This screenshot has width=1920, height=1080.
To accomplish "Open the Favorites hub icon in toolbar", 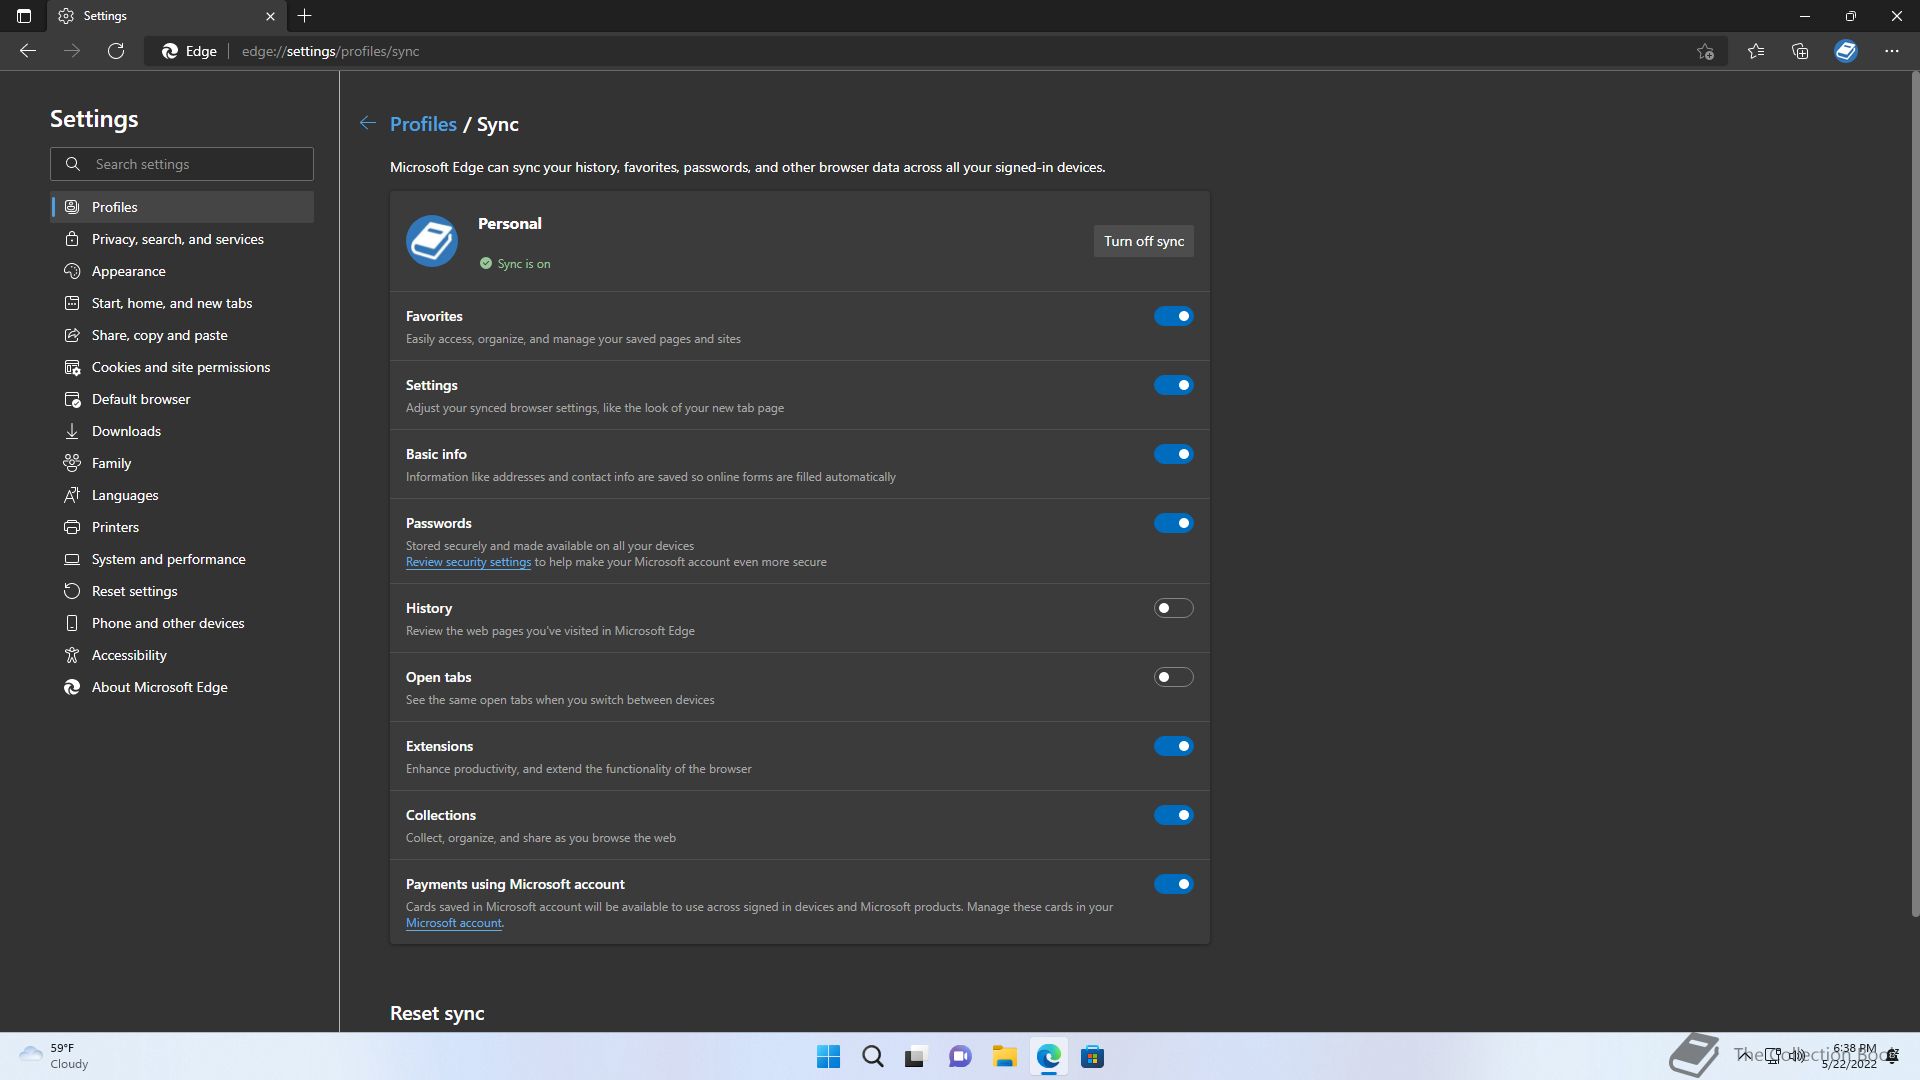I will 1756,51.
